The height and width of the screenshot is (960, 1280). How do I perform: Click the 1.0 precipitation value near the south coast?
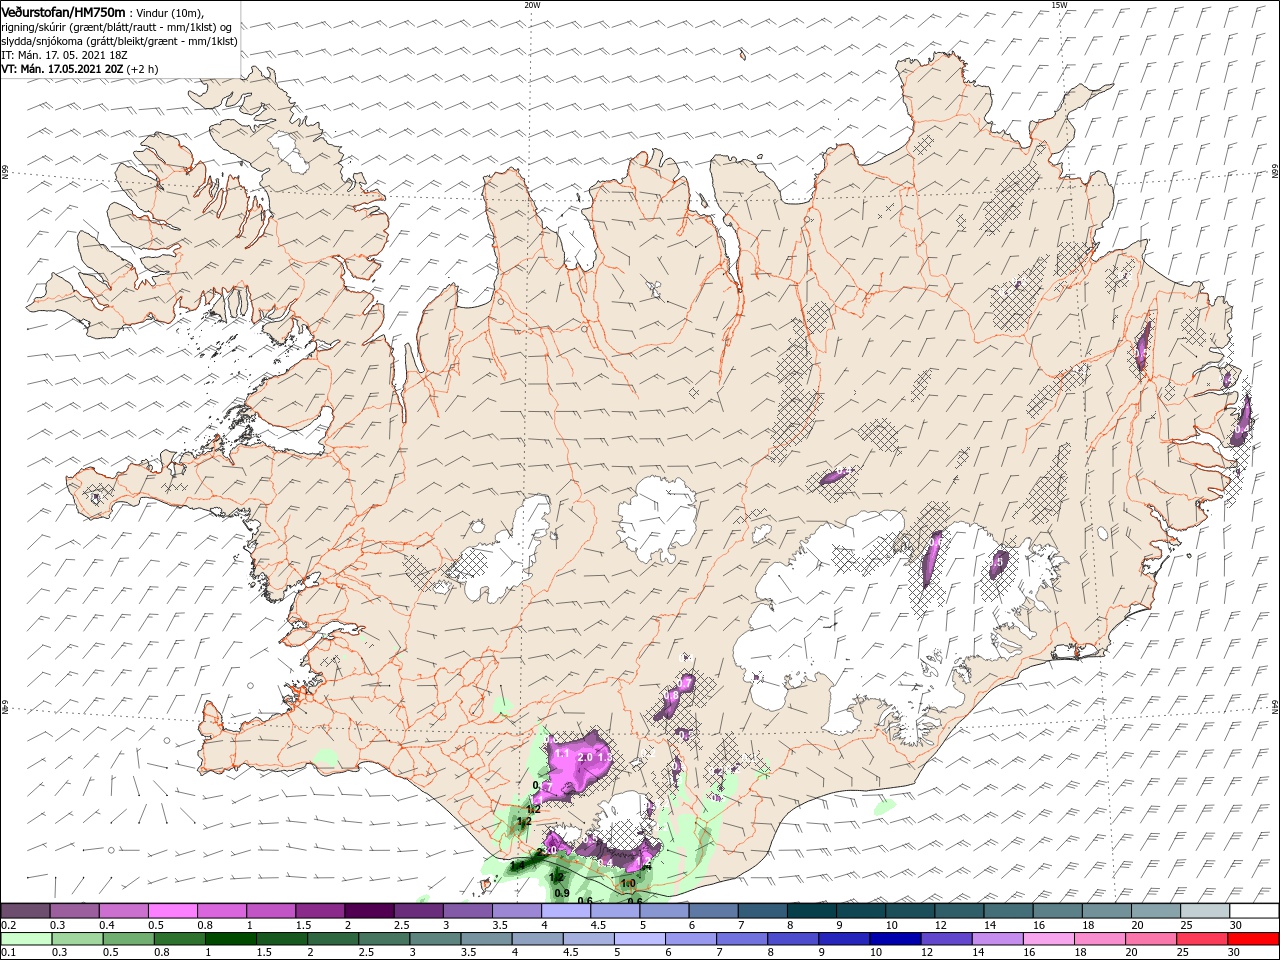point(628,884)
